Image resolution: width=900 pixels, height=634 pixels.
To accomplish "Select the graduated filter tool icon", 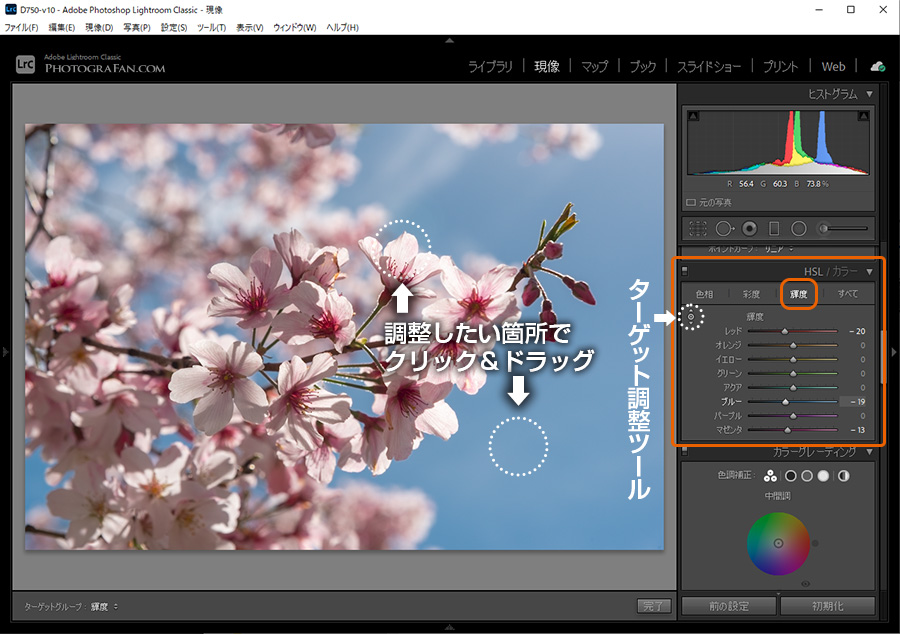I will point(774,228).
